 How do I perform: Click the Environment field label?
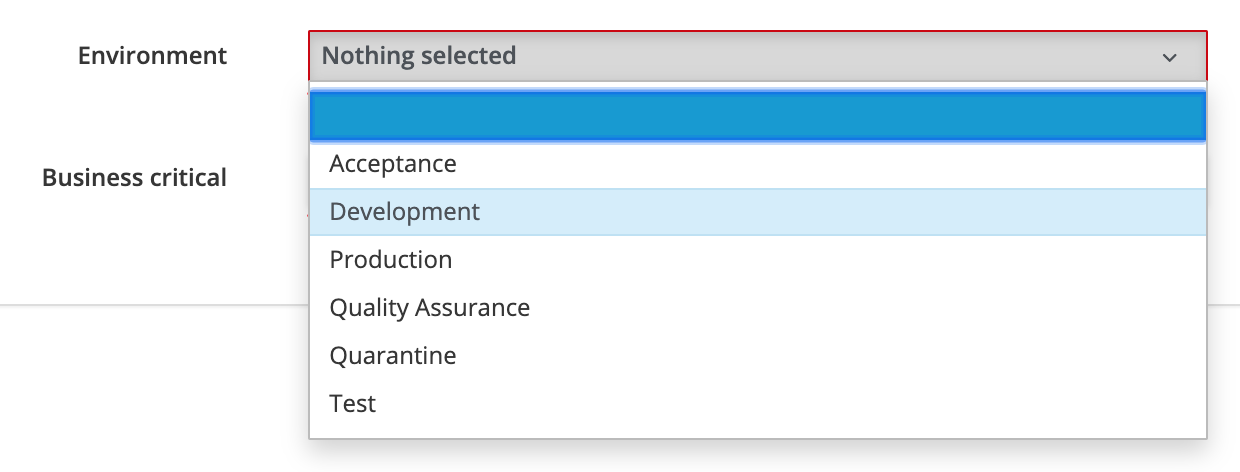153,56
